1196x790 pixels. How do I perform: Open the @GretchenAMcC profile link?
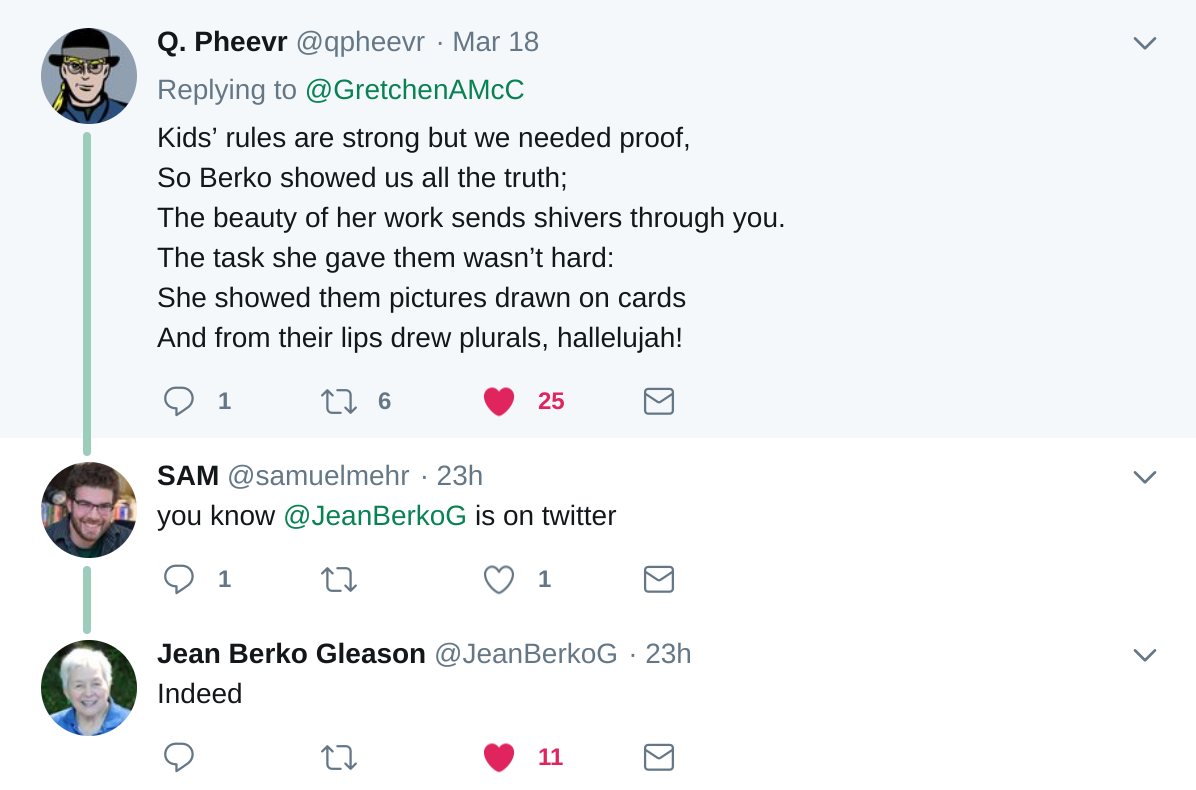414,90
